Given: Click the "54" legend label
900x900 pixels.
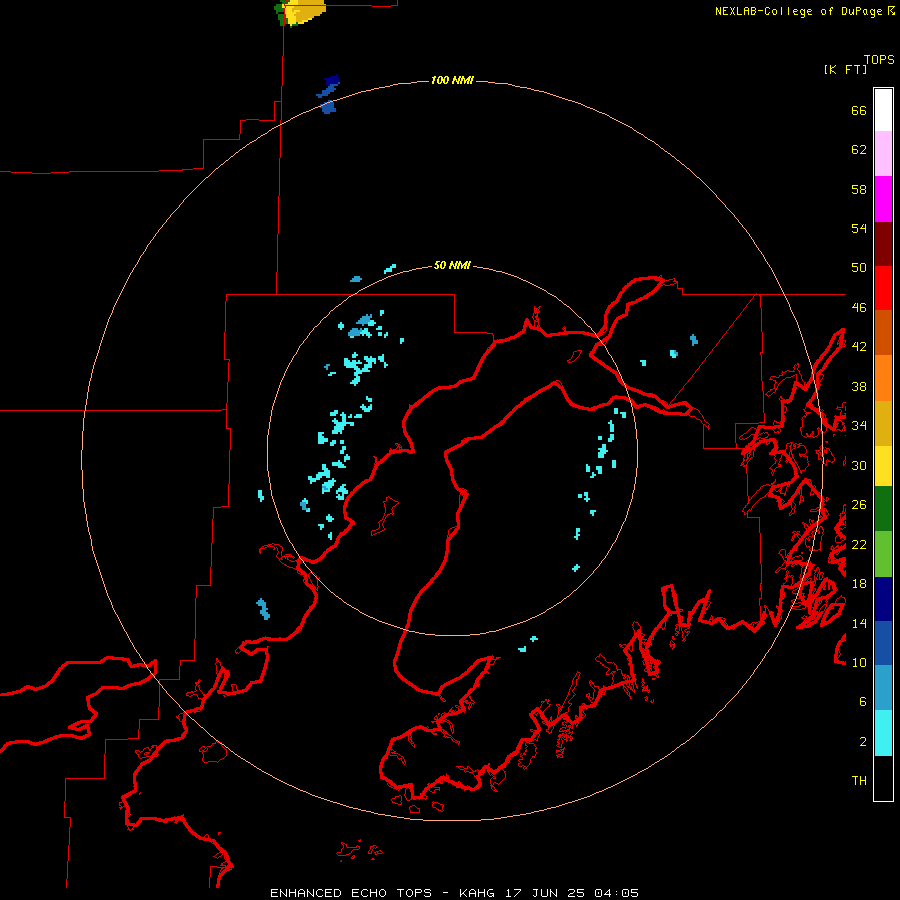Looking at the screenshot, I should [859, 229].
